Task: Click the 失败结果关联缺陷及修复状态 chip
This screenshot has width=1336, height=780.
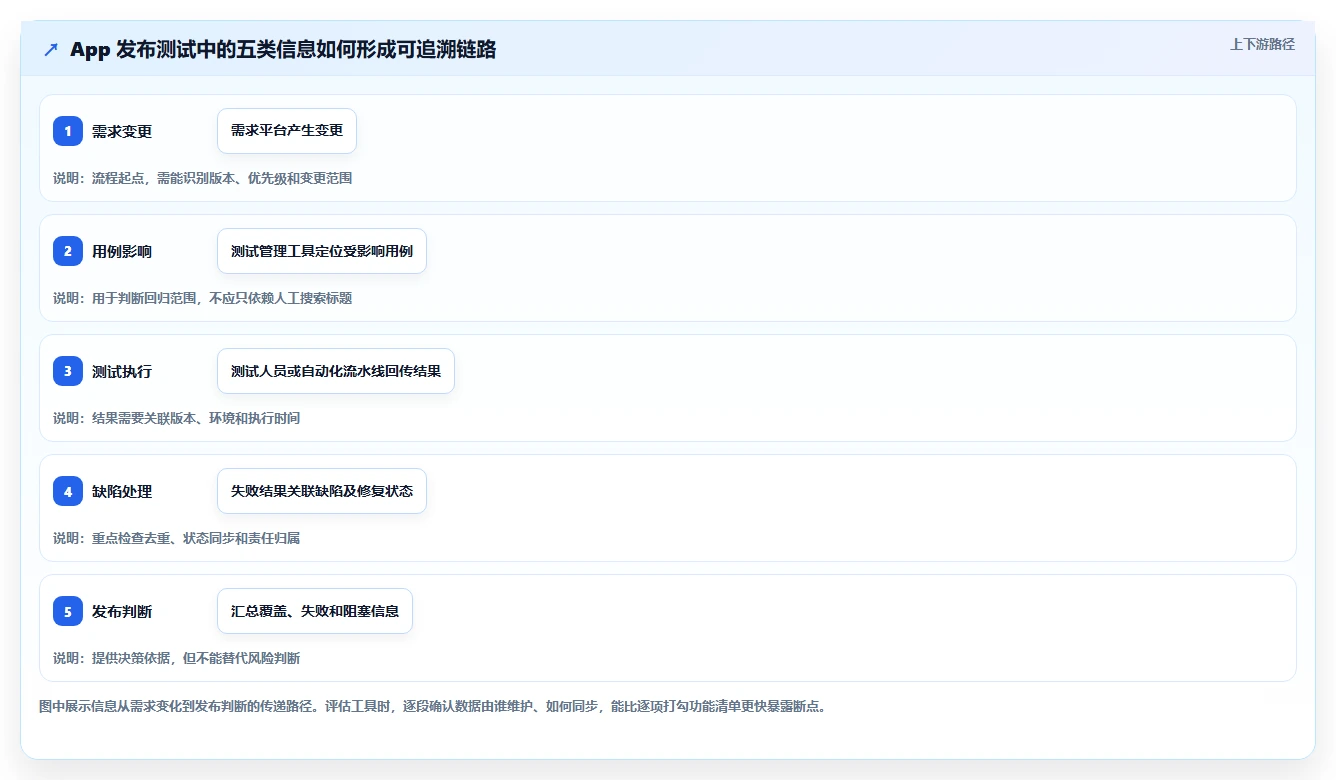Action: tap(322, 491)
